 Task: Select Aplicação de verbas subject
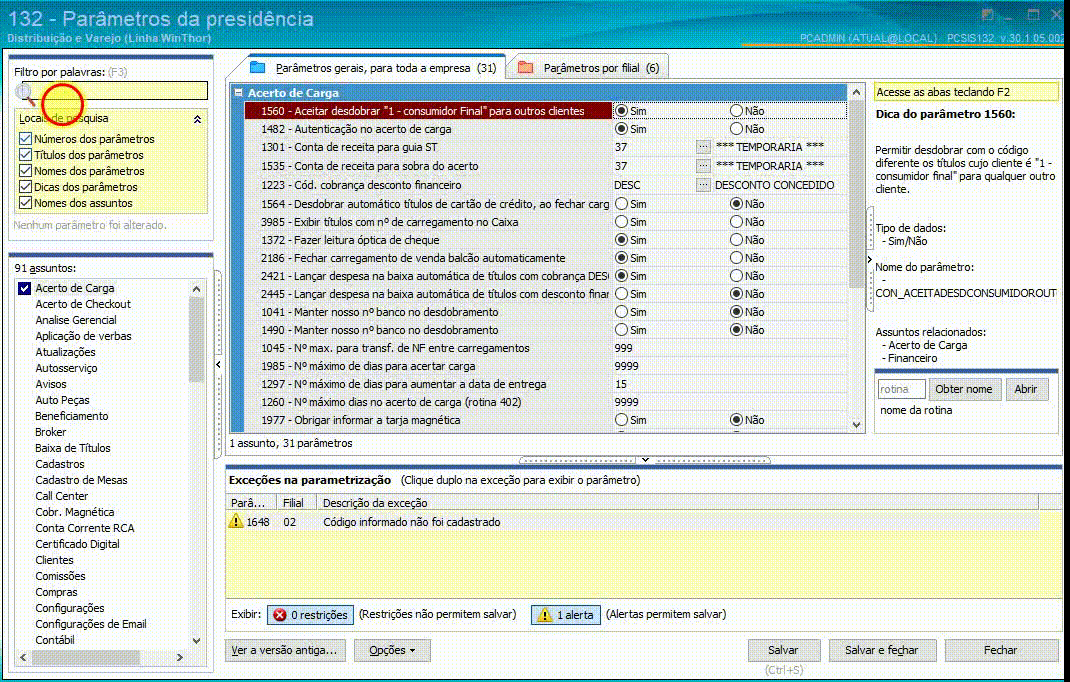[83, 336]
